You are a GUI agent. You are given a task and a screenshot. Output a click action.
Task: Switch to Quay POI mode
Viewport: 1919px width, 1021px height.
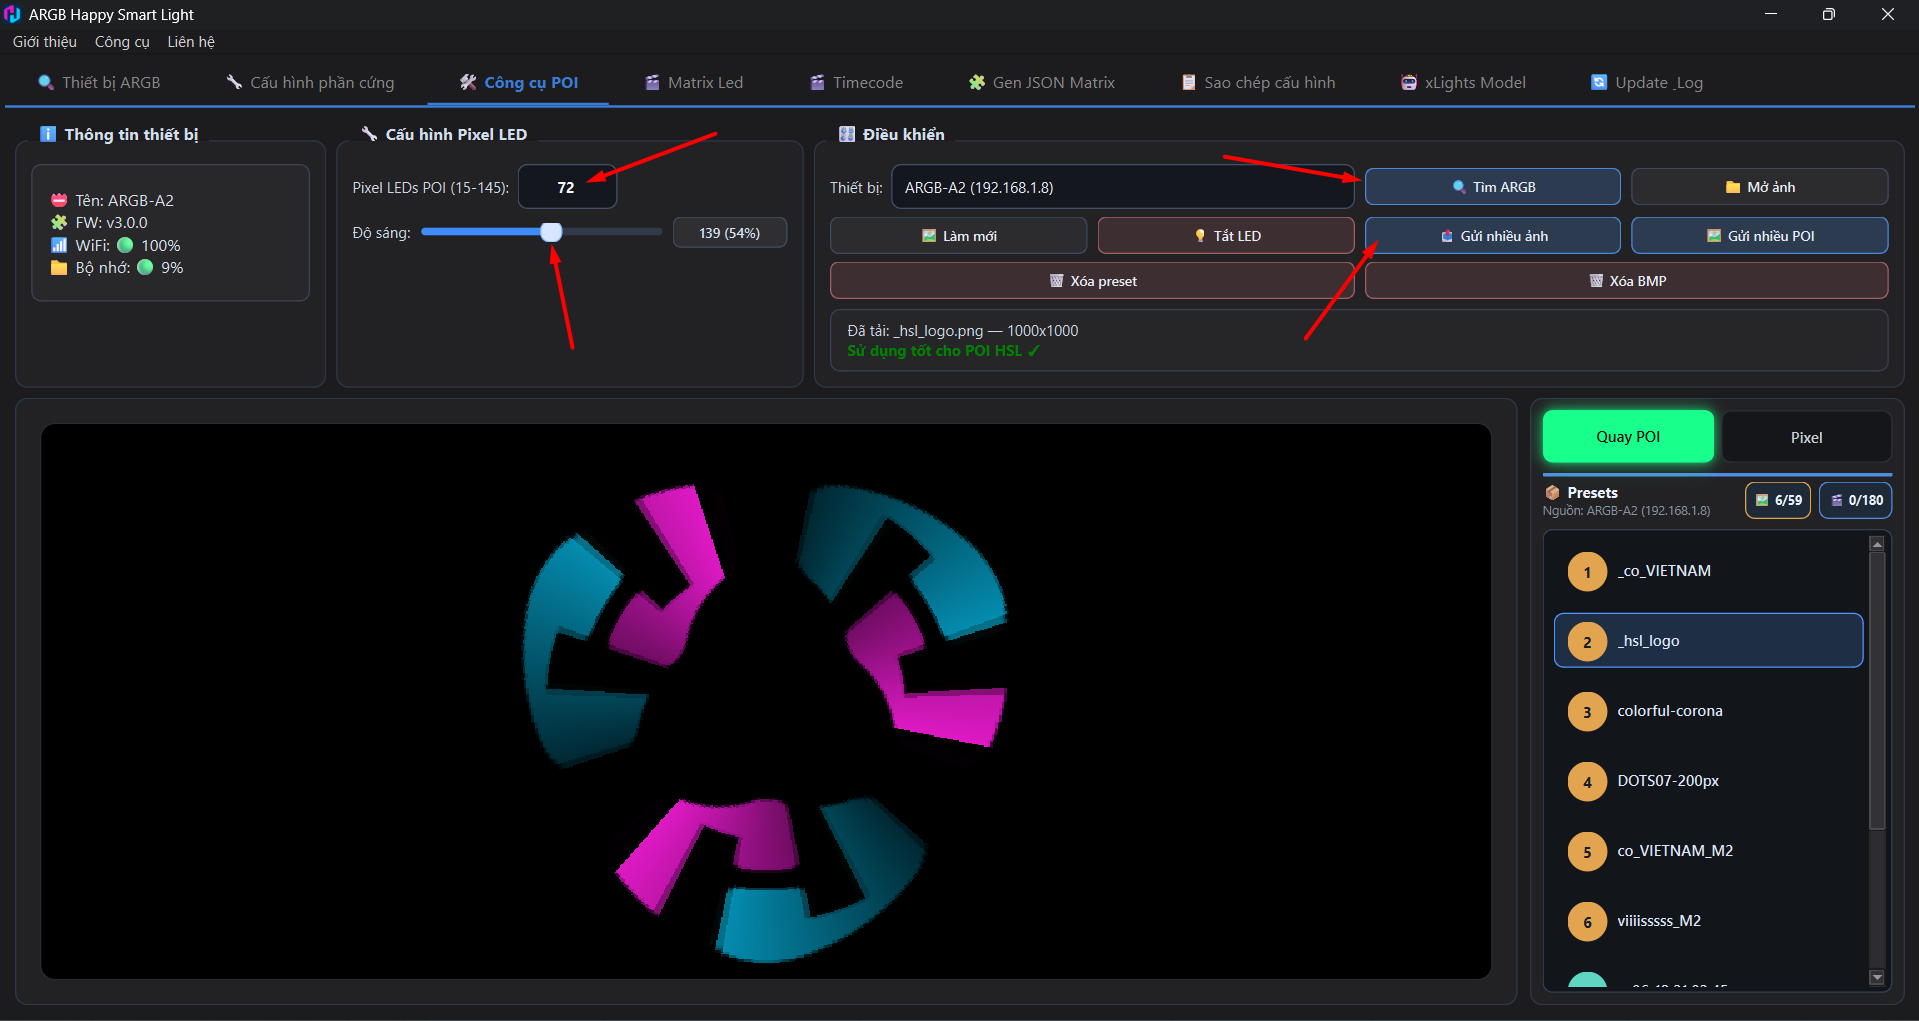tap(1628, 436)
